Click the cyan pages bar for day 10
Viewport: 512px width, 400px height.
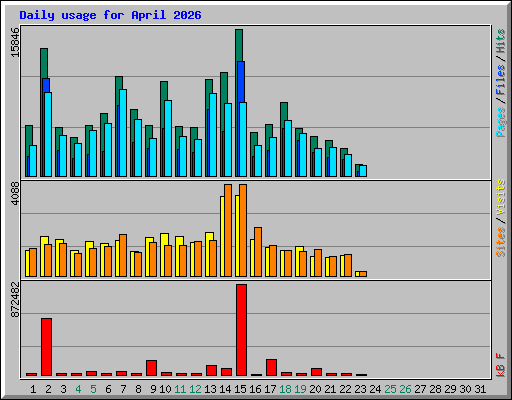tap(168, 138)
